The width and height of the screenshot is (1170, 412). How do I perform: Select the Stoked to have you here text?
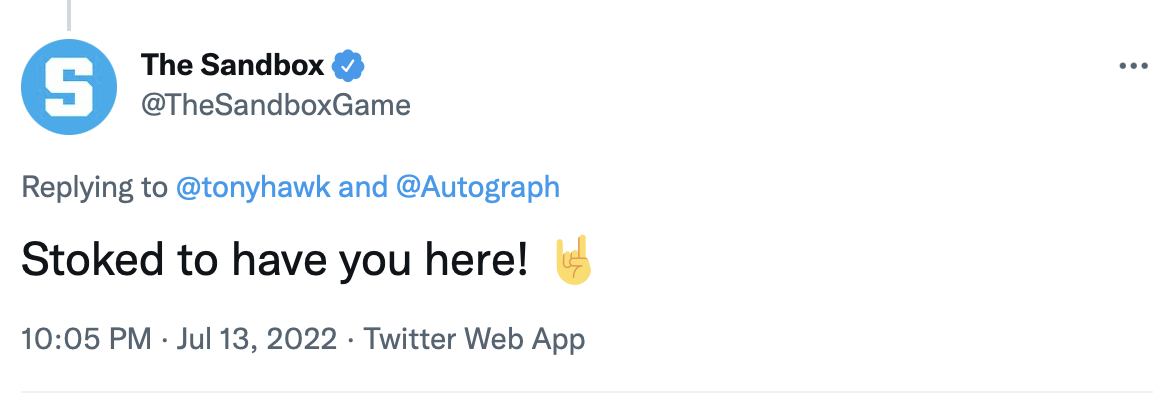(x=275, y=260)
